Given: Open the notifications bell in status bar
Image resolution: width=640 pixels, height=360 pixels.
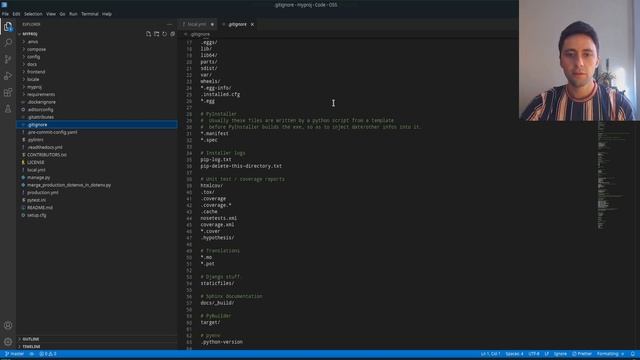Looking at the screenshot, I should pos(633,354).
